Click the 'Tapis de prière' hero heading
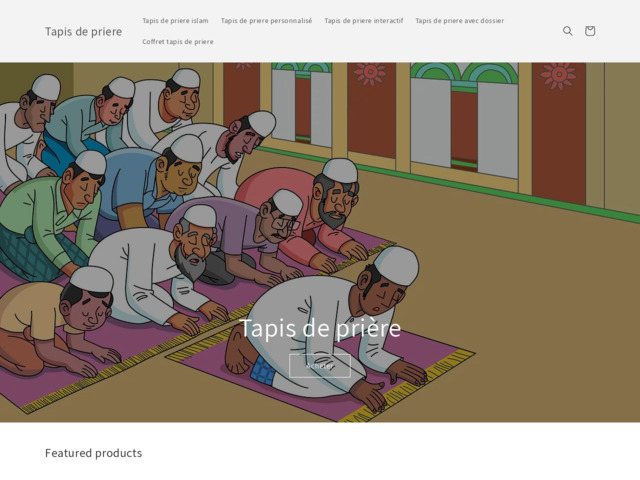Screen dimensions: 640x480 click(x=320, y=328)
